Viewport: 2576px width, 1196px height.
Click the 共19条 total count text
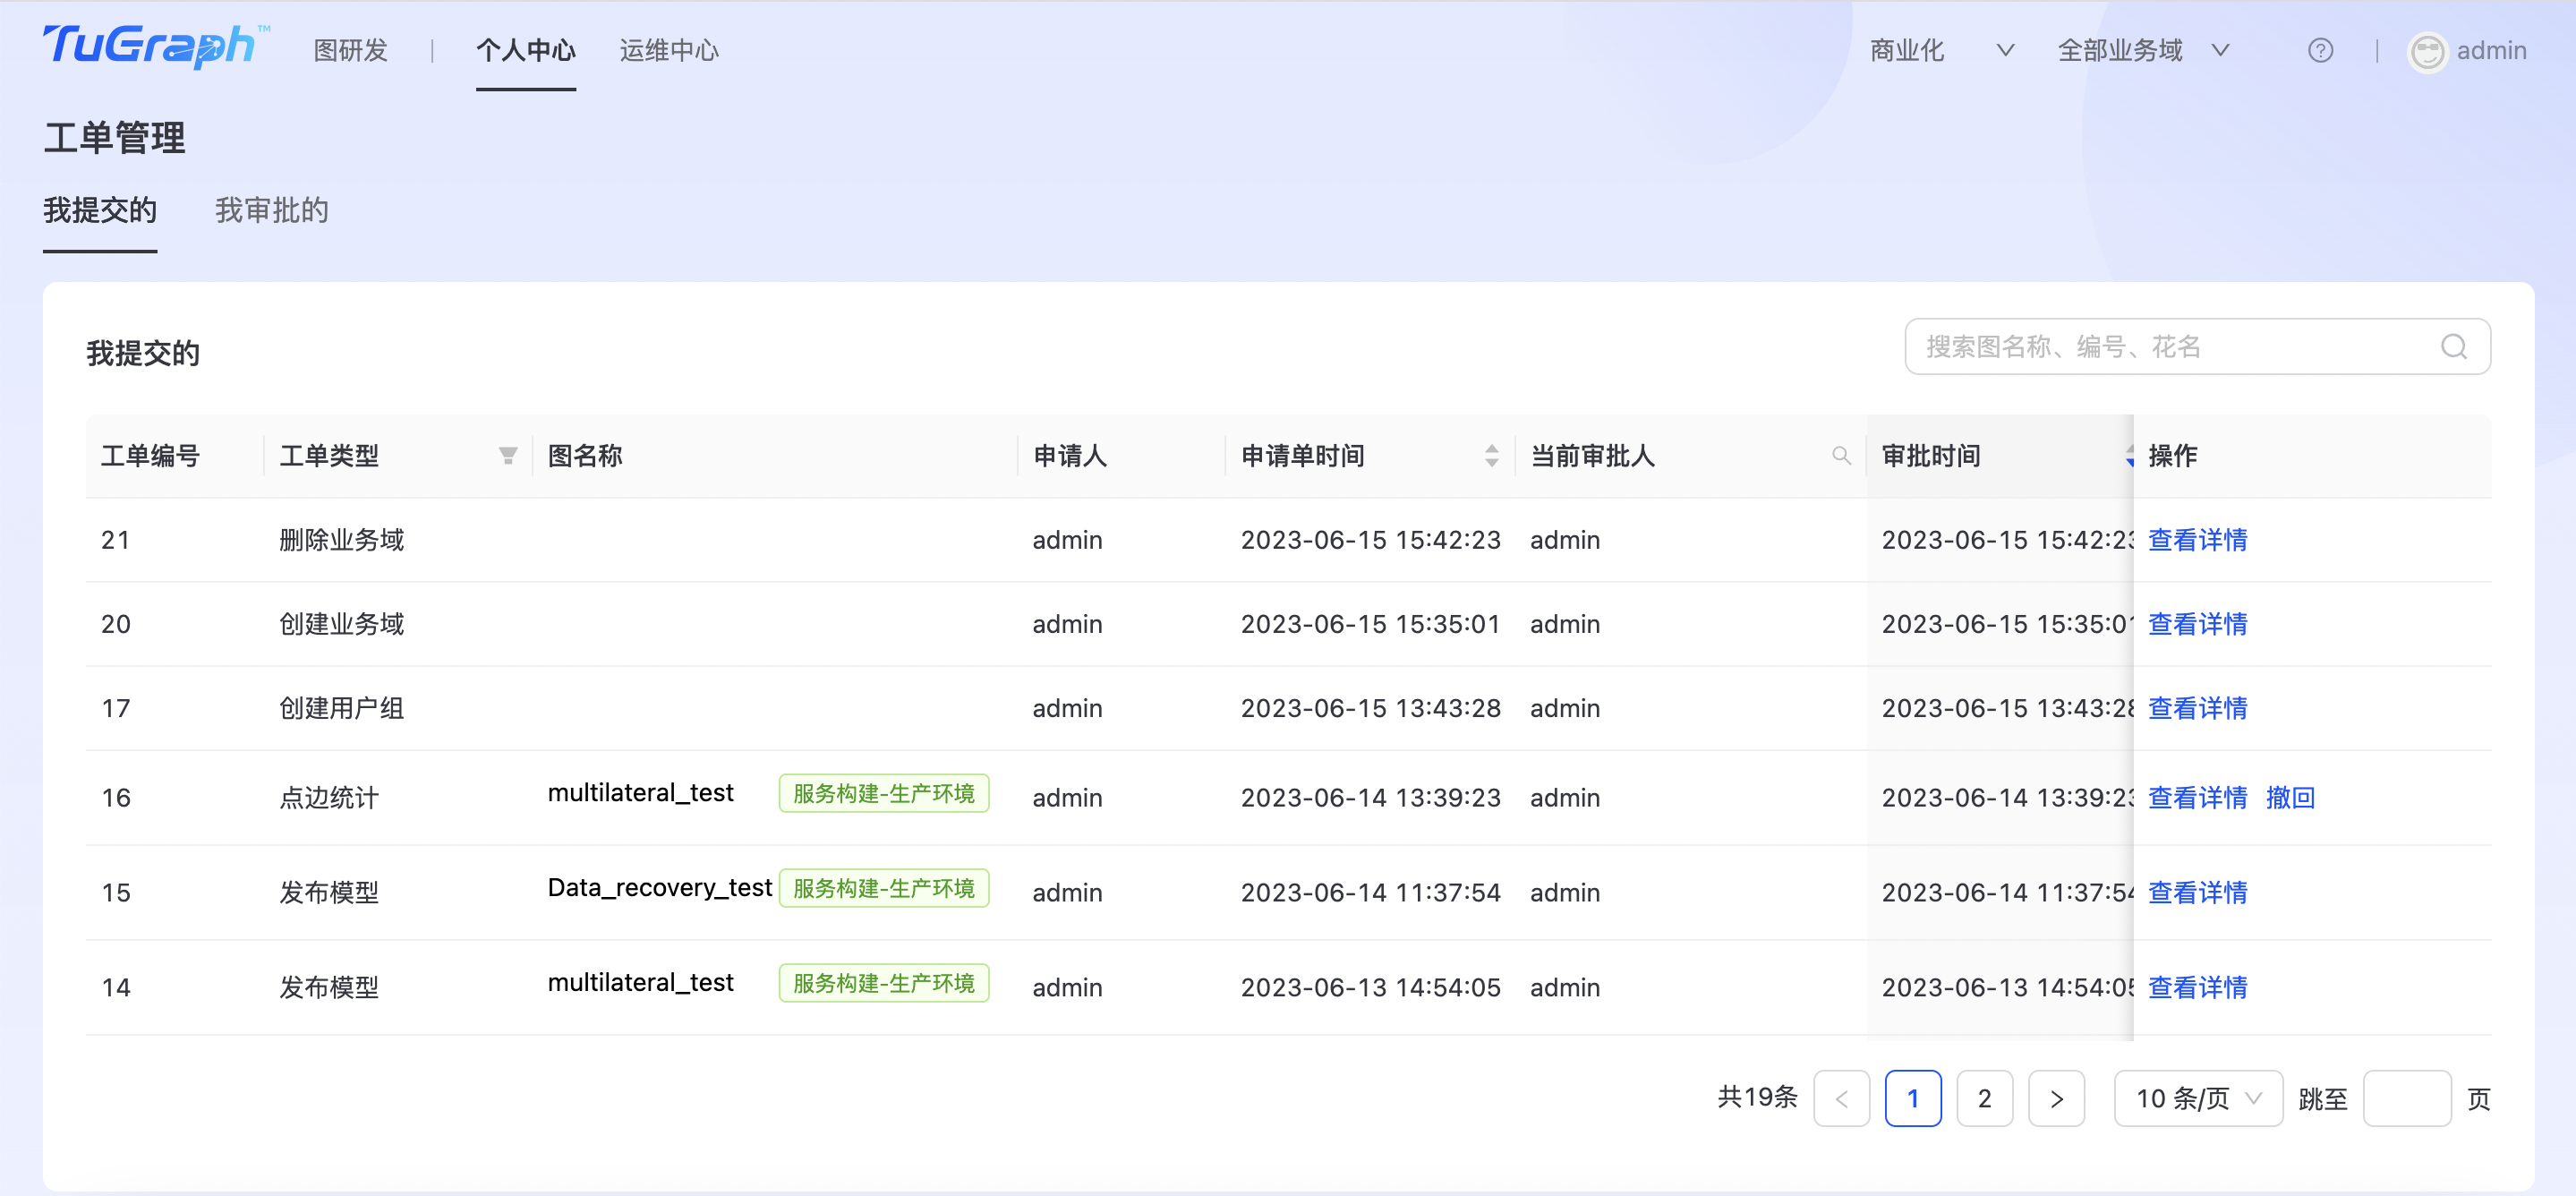[x=1757, y=1097]
